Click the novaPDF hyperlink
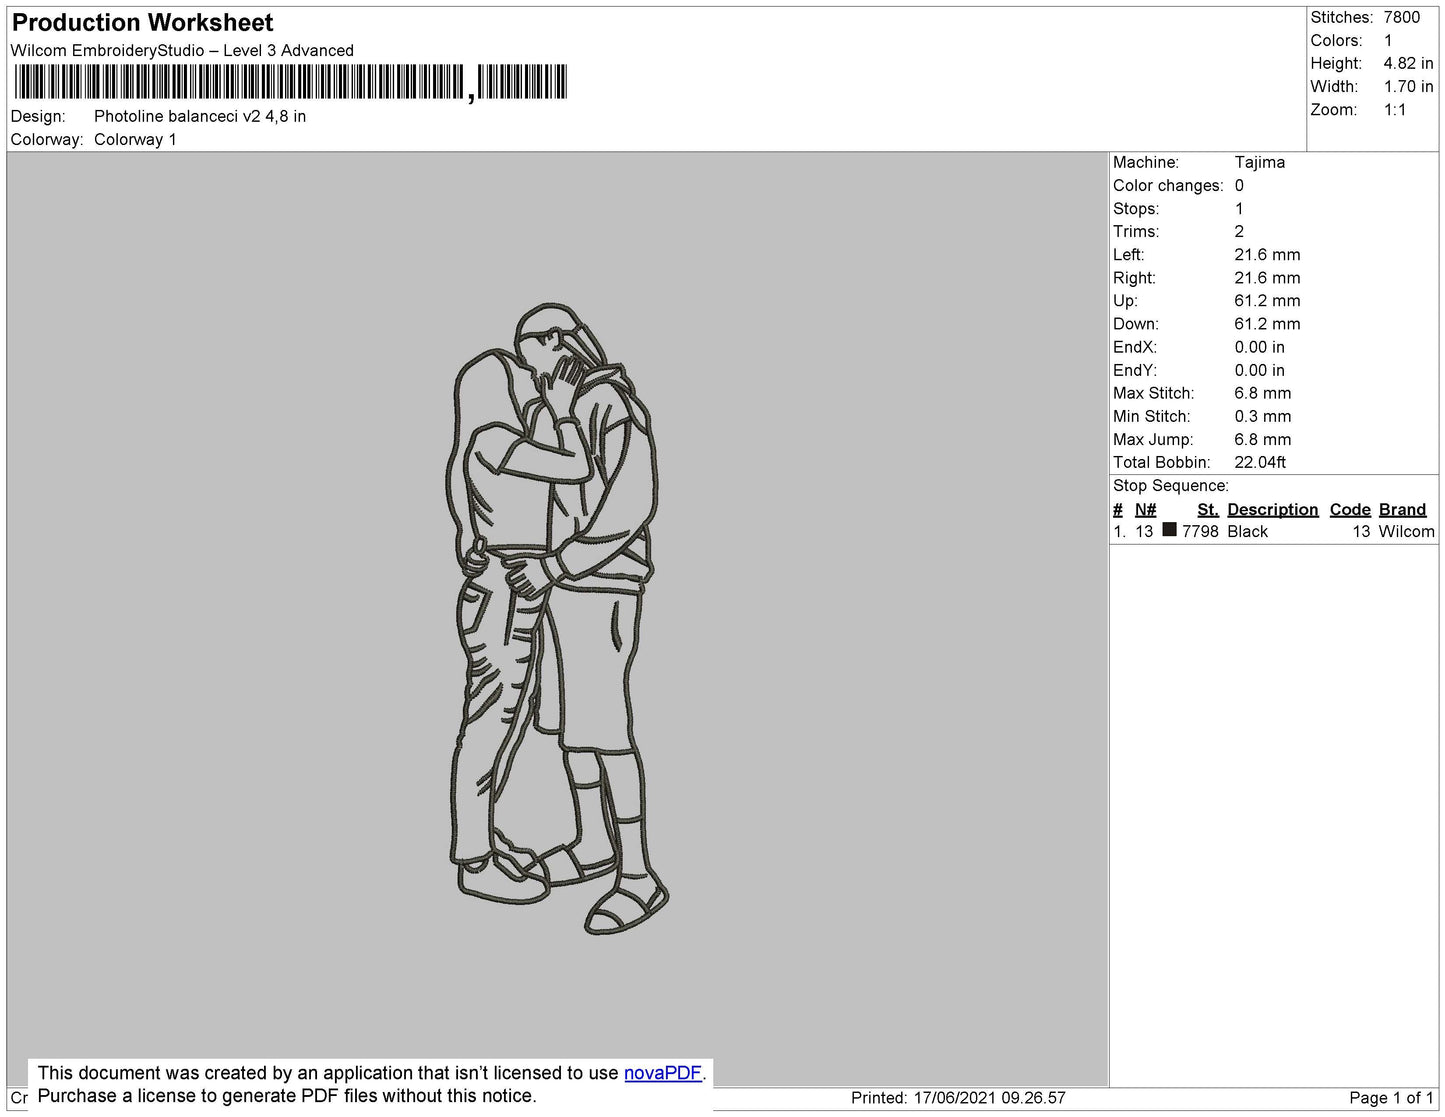 [663, 1073]
